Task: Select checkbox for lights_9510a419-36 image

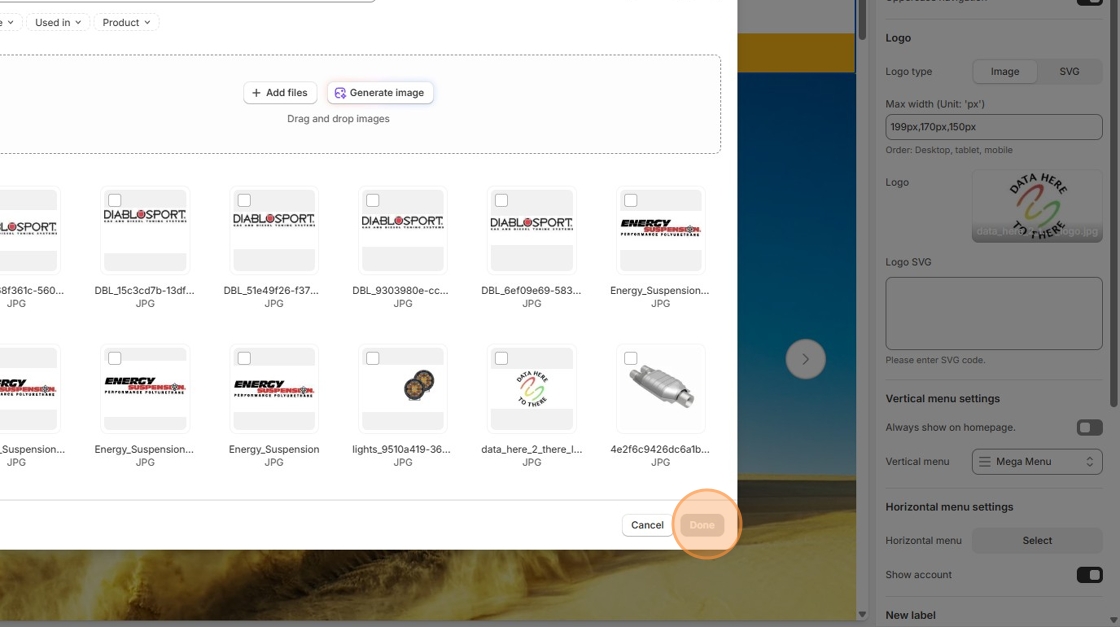Action: click(x=373, y=358)
